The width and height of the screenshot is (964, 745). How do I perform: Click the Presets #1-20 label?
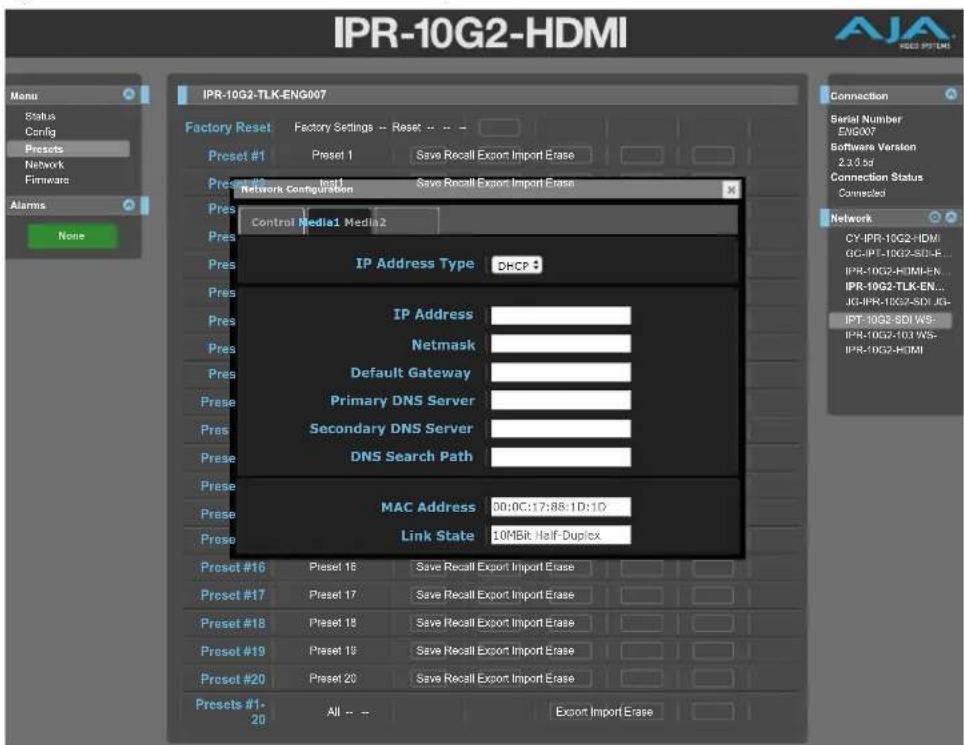231,712
